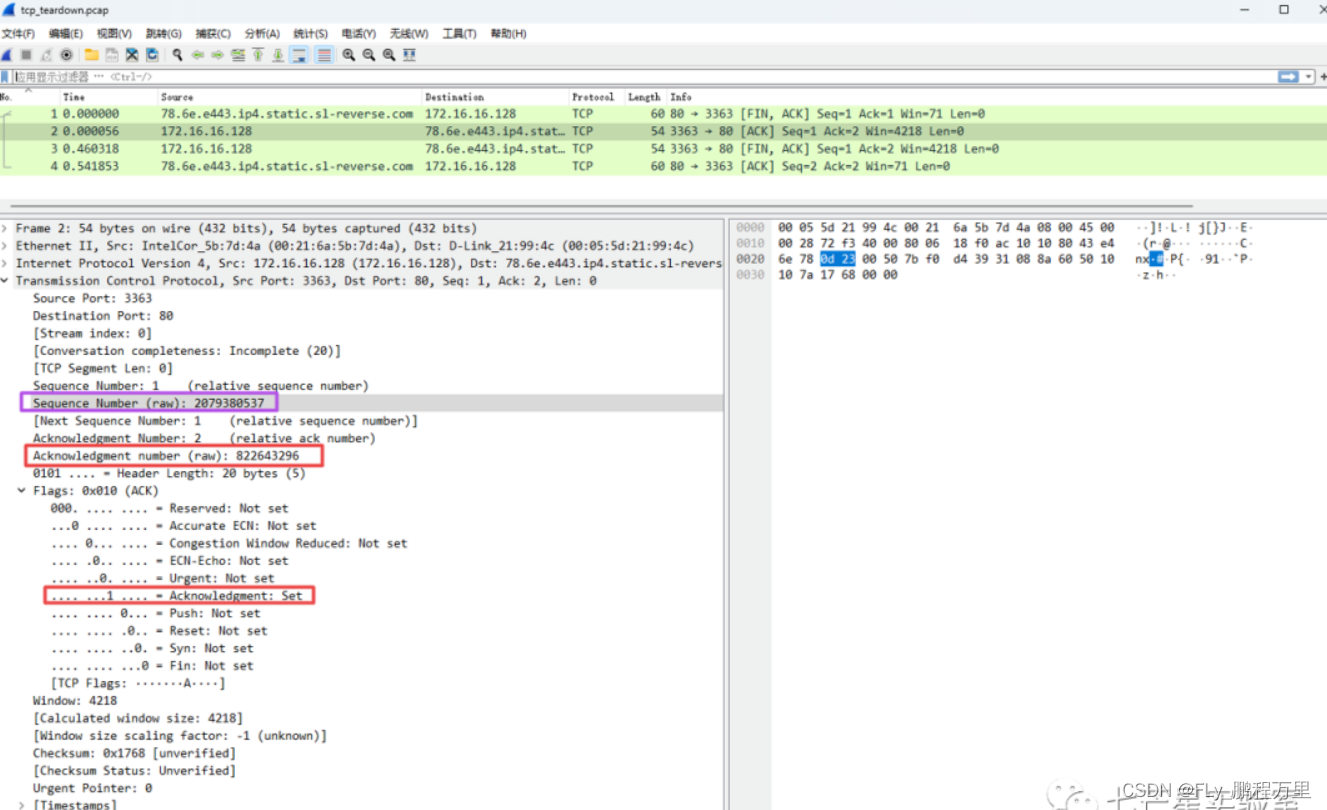This screenshot has width=1327, height=810.
Task: Sort by Length column header
Action: coord(644,97)
